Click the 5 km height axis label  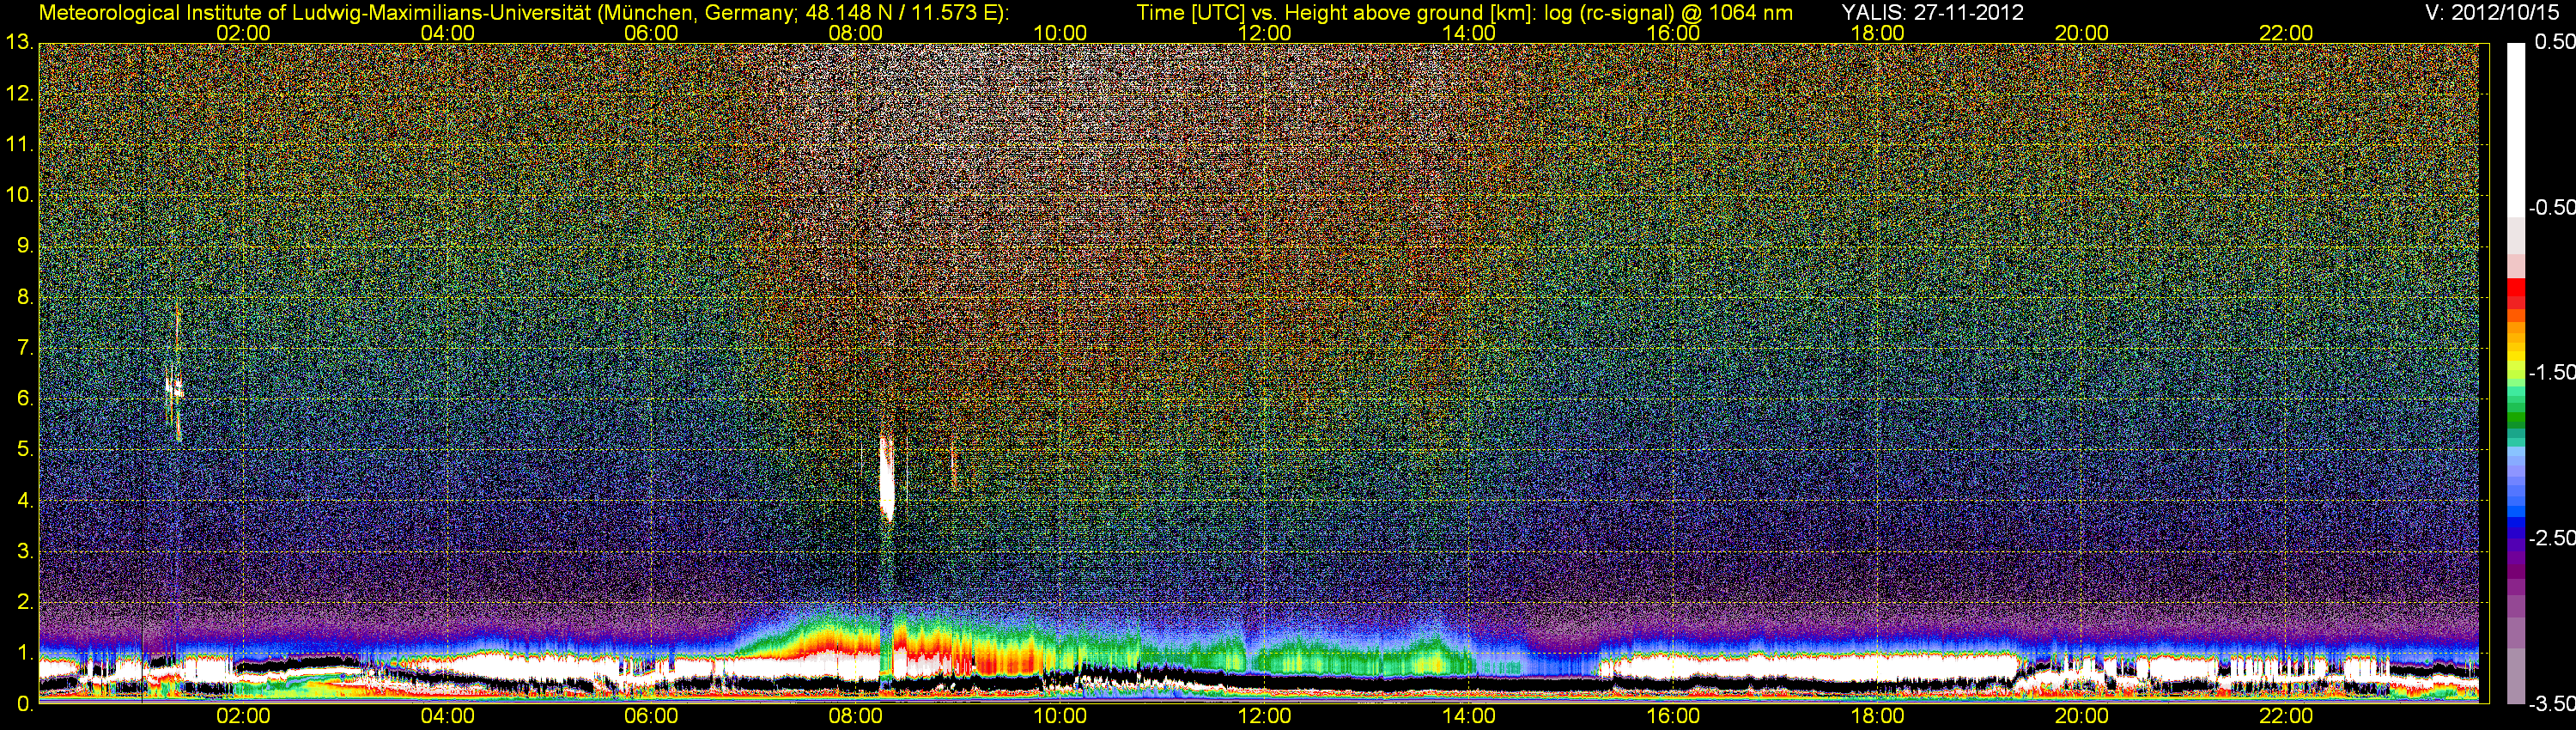click(x=25, y=449)
